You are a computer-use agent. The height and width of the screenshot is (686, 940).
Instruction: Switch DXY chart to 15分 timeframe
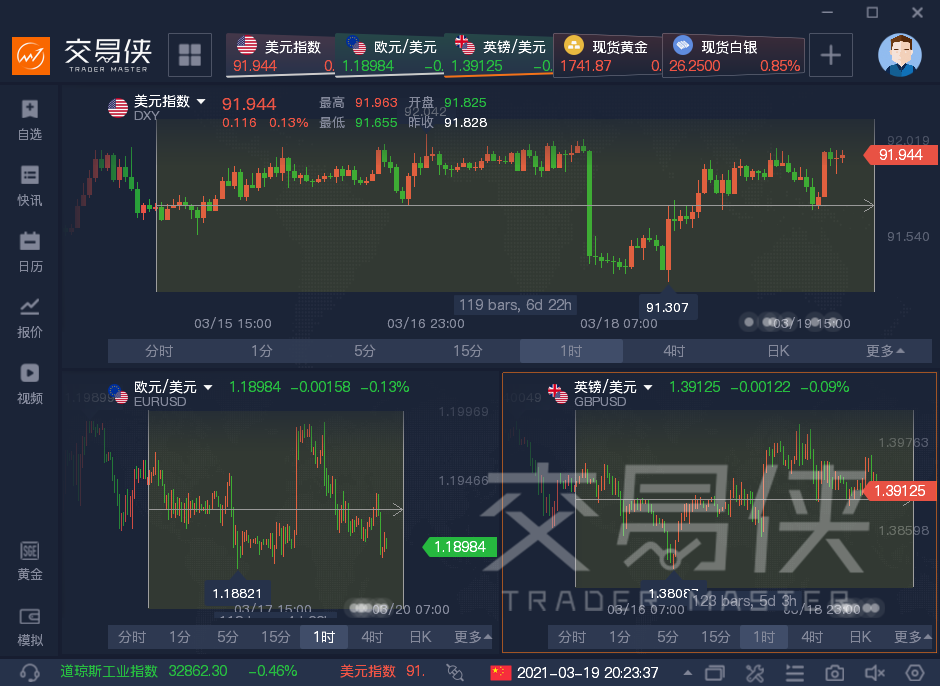[468, 351]
